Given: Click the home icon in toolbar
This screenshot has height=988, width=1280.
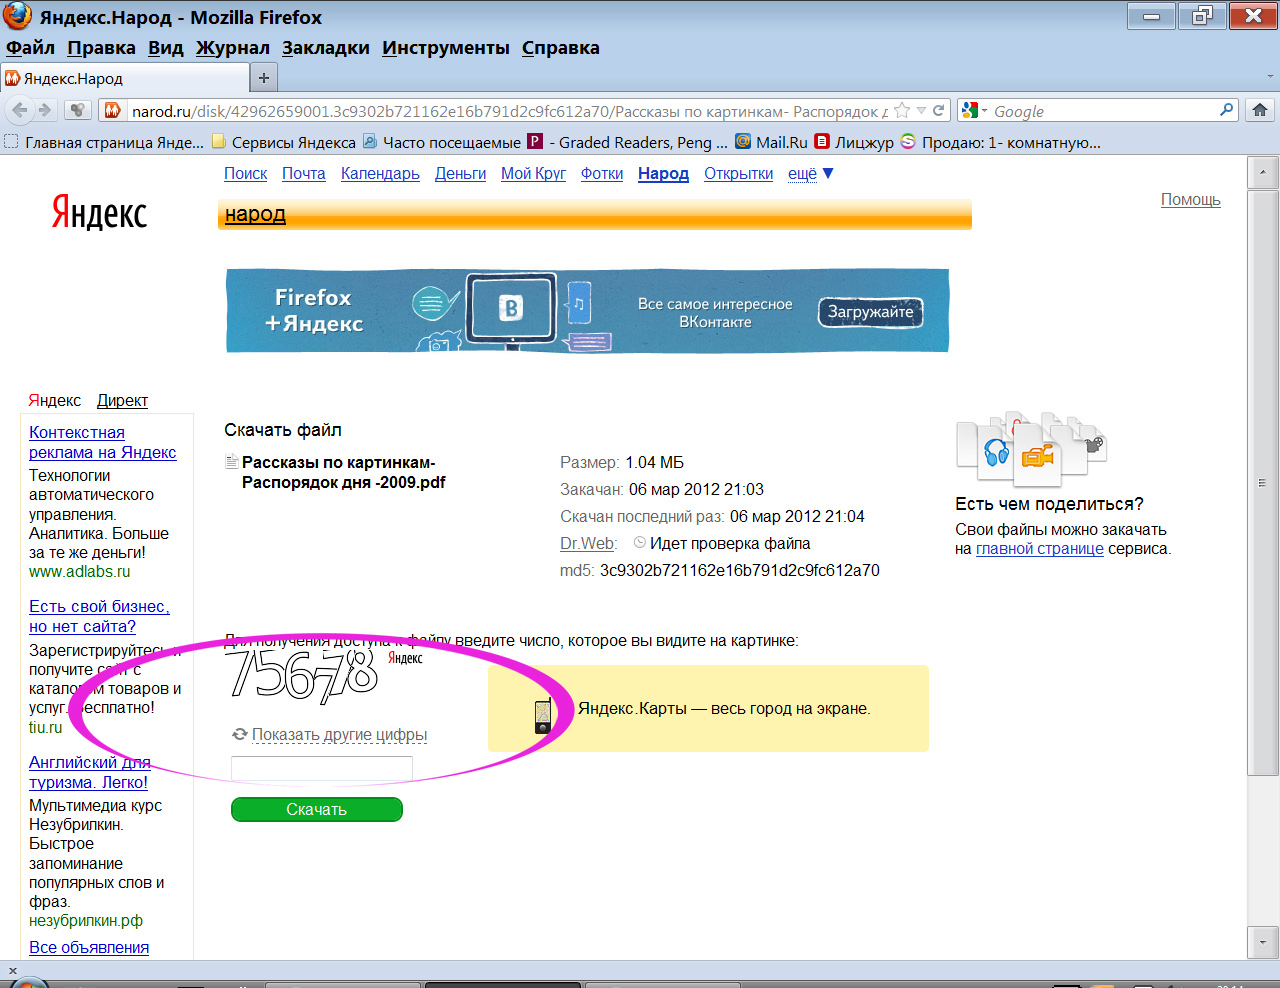Looking at the screenshot, I should pos(1260,111).
